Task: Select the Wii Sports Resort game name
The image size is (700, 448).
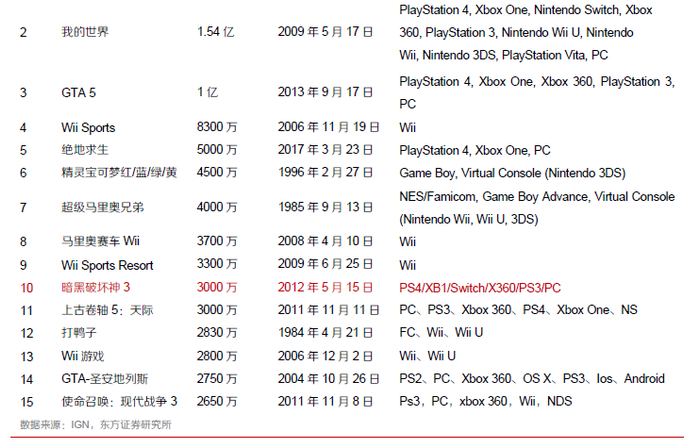Action: pyautogui.click(x=107, y=265)
